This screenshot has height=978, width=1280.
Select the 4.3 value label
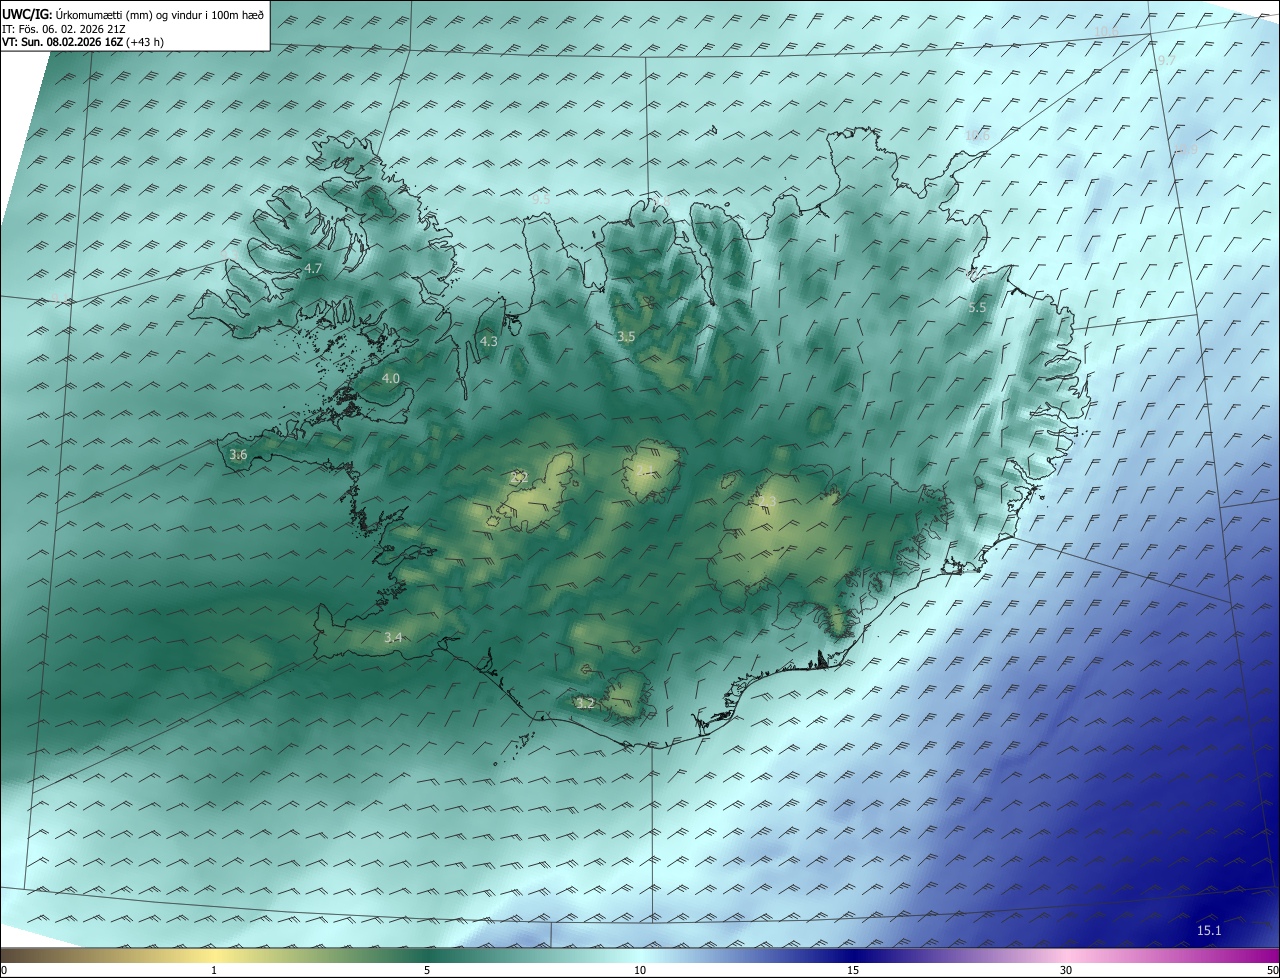click(x=489, y=341)
